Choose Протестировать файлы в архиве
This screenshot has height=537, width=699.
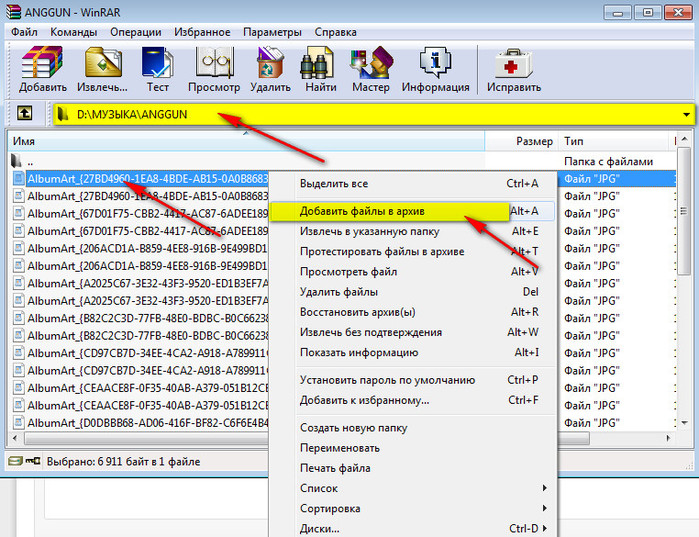click(x=413, y=251)
